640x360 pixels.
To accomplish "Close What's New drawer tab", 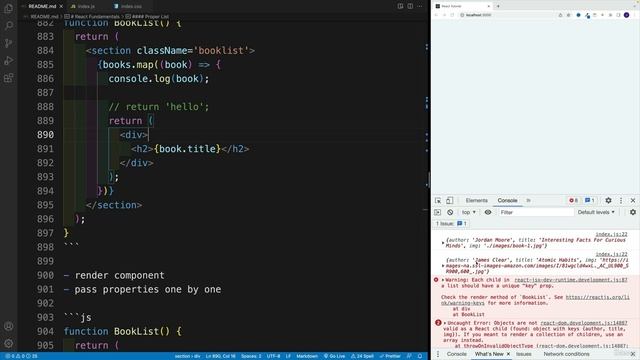I will (x=508, y=354).
